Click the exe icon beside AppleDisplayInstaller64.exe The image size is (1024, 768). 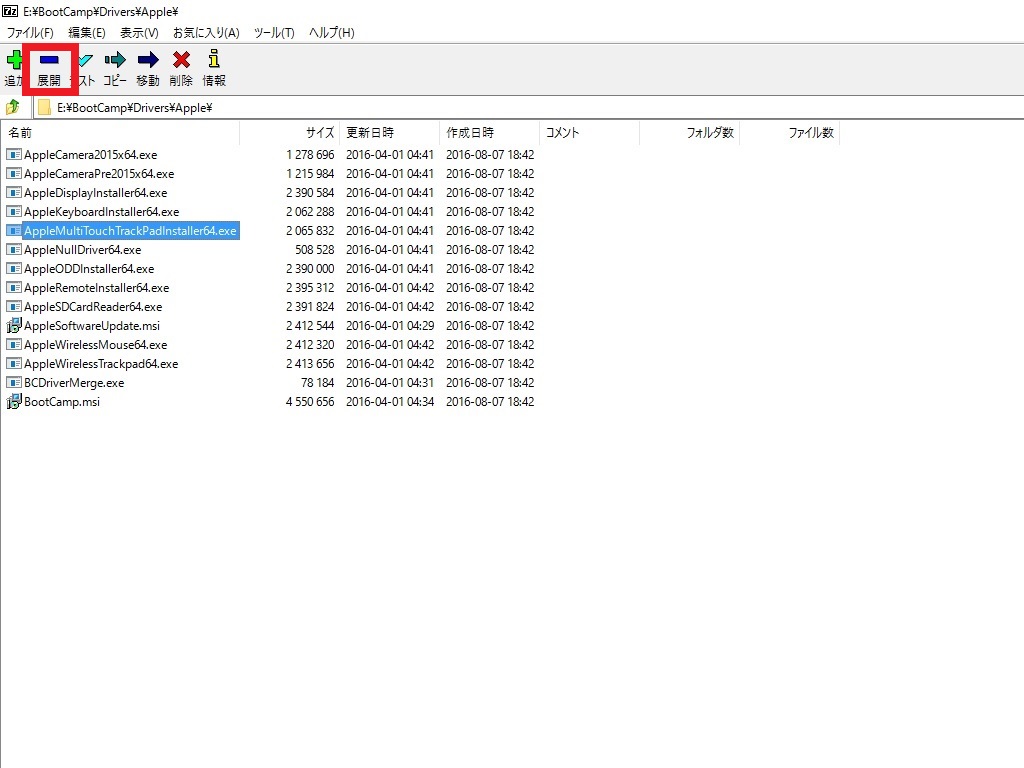tap(13, 193)
